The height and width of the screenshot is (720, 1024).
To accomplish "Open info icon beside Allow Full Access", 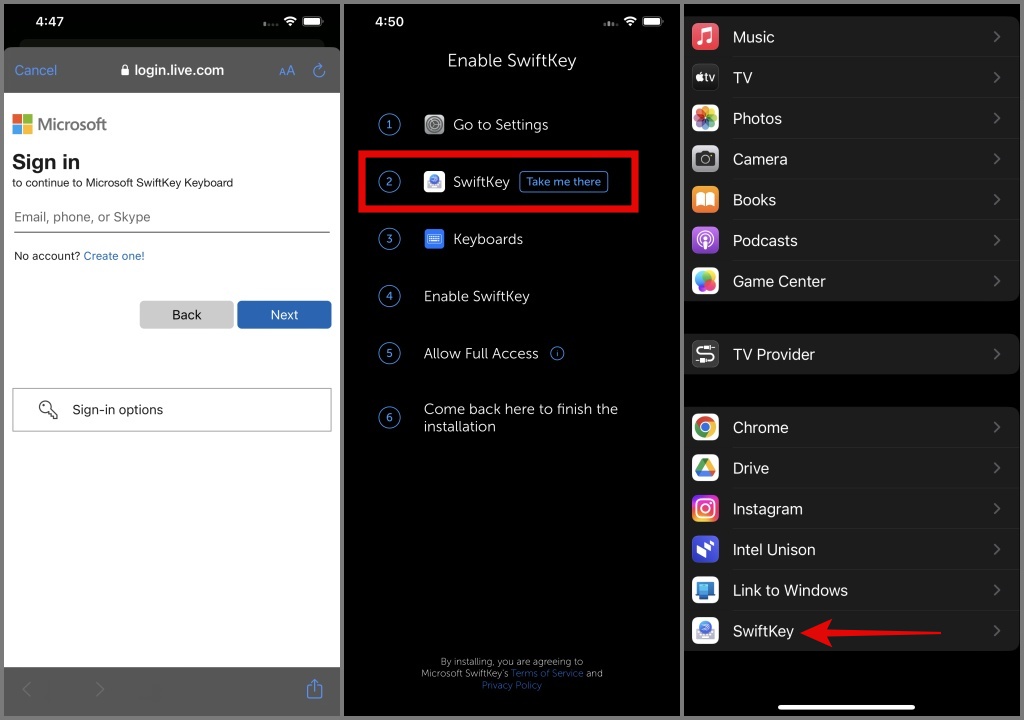I will pos(557,353).
